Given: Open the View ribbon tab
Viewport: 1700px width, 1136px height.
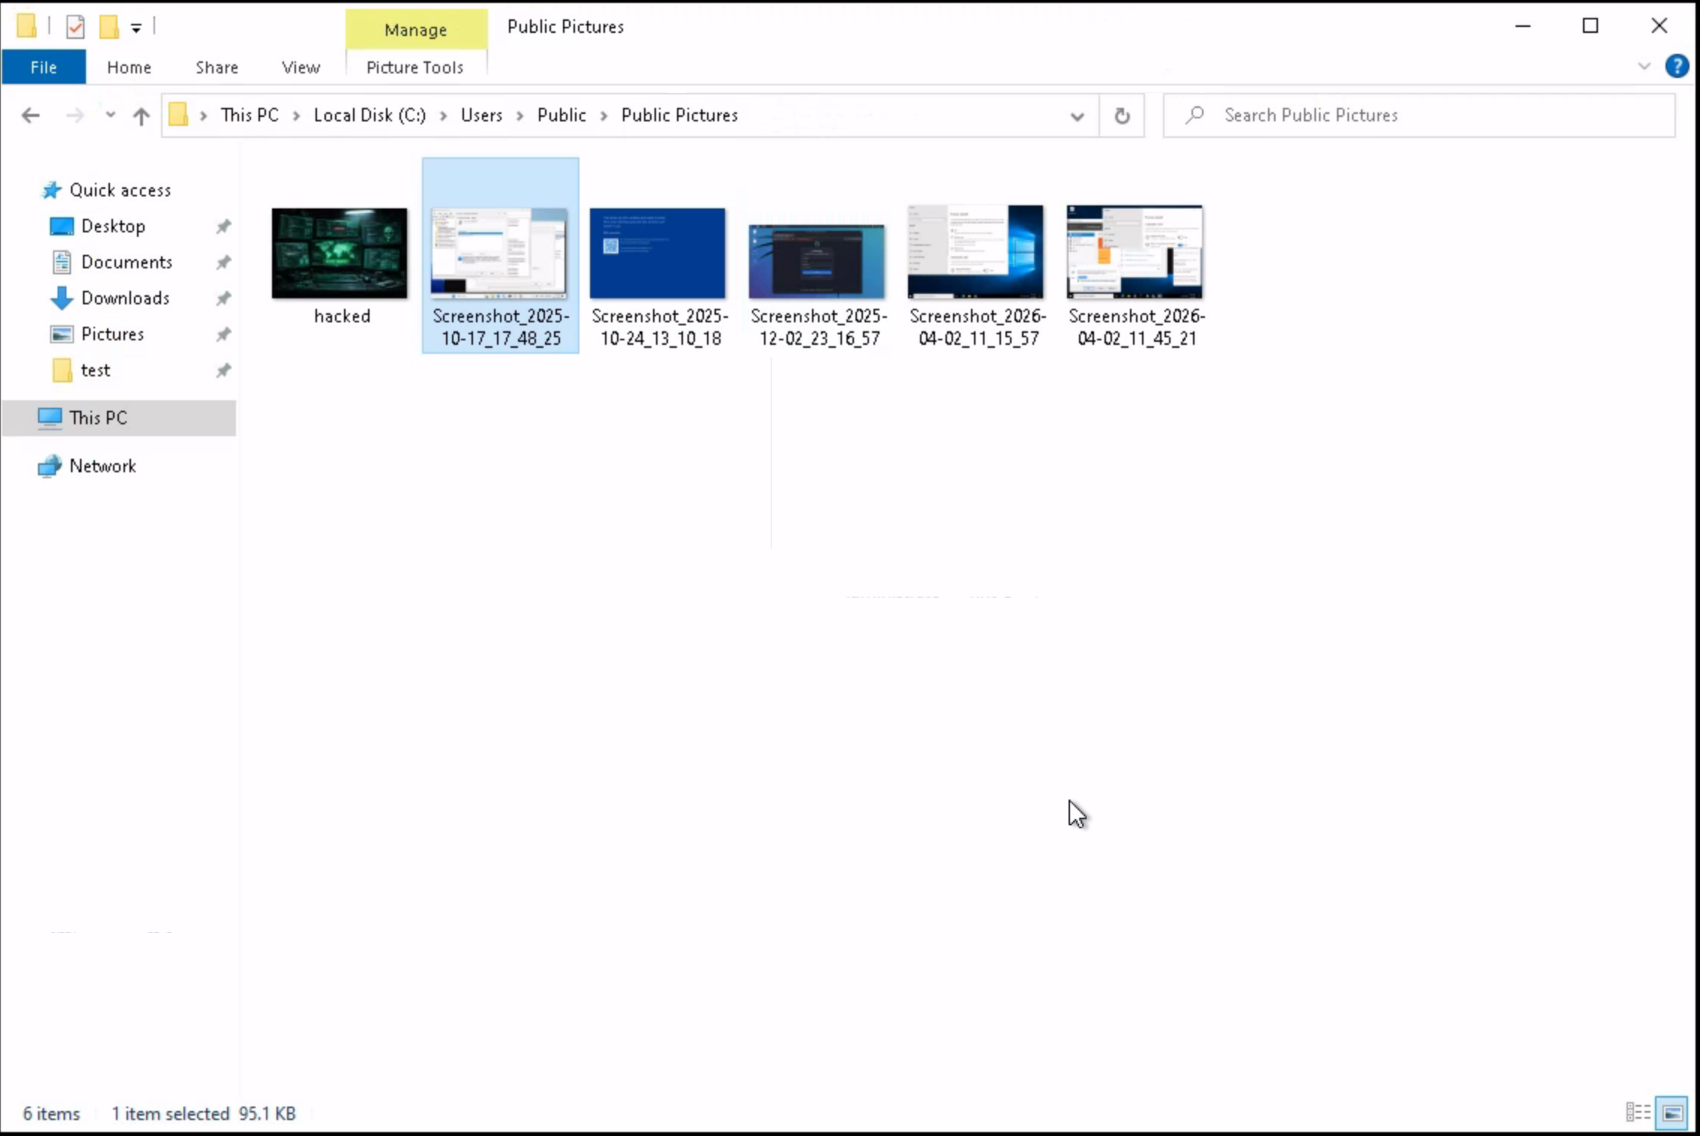Looking at the screenshot, I should [x=301, y=67].
